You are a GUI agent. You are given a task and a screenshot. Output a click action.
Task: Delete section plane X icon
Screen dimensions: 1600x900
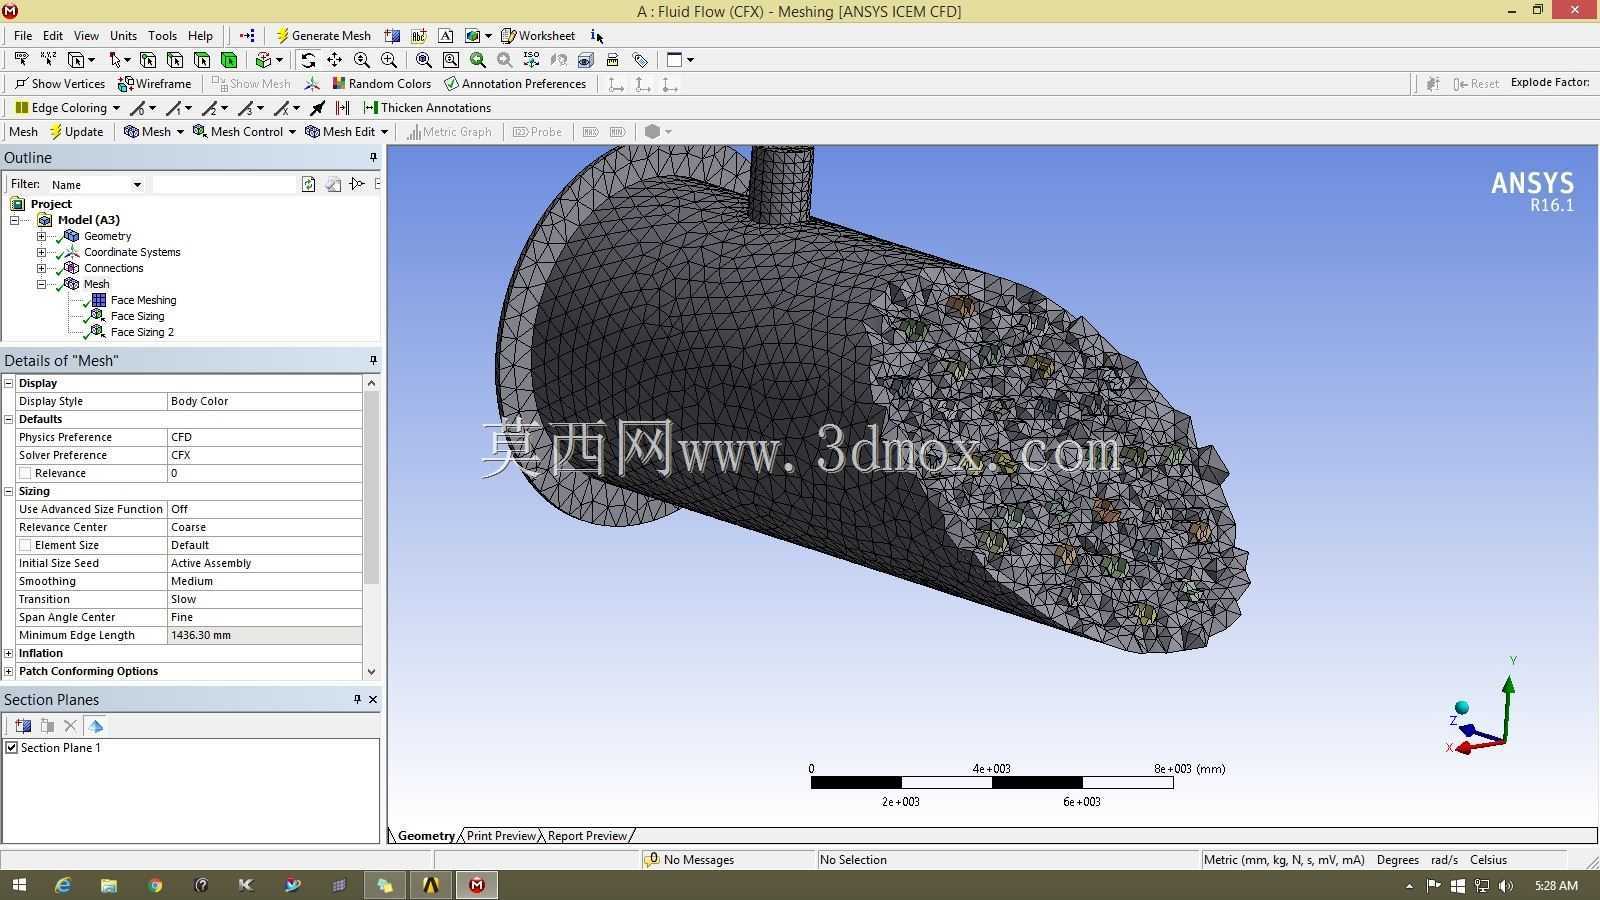[x=70, y=726]
